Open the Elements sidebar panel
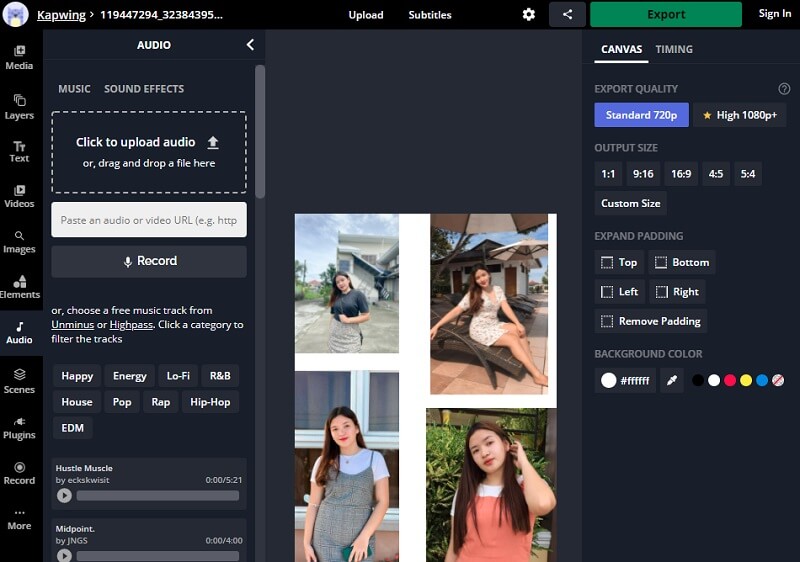Image resolution: width=800 pixels, height=562 pixels. click(19, 287)
